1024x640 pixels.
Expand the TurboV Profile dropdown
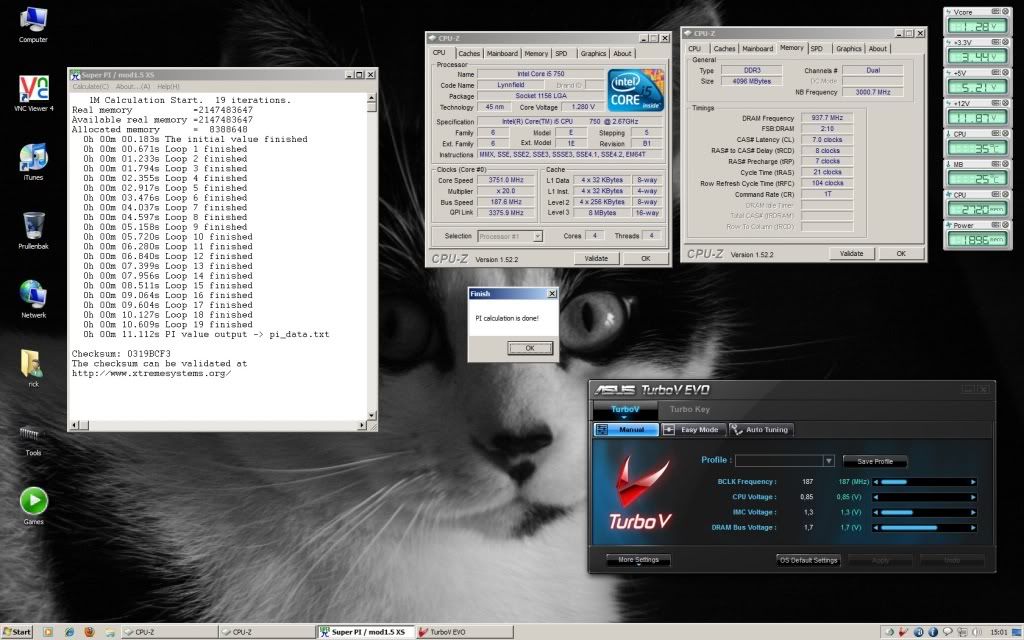tap(828, 461)
